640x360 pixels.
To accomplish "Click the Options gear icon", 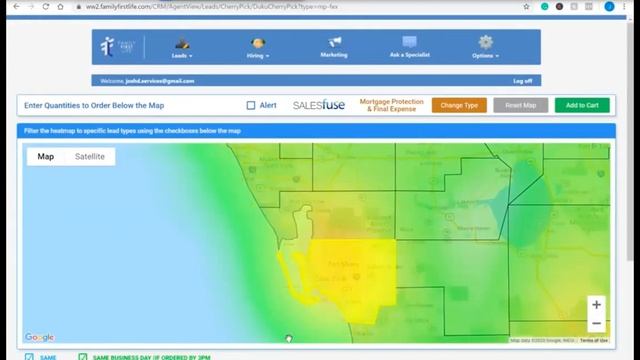I will (485, 42).
